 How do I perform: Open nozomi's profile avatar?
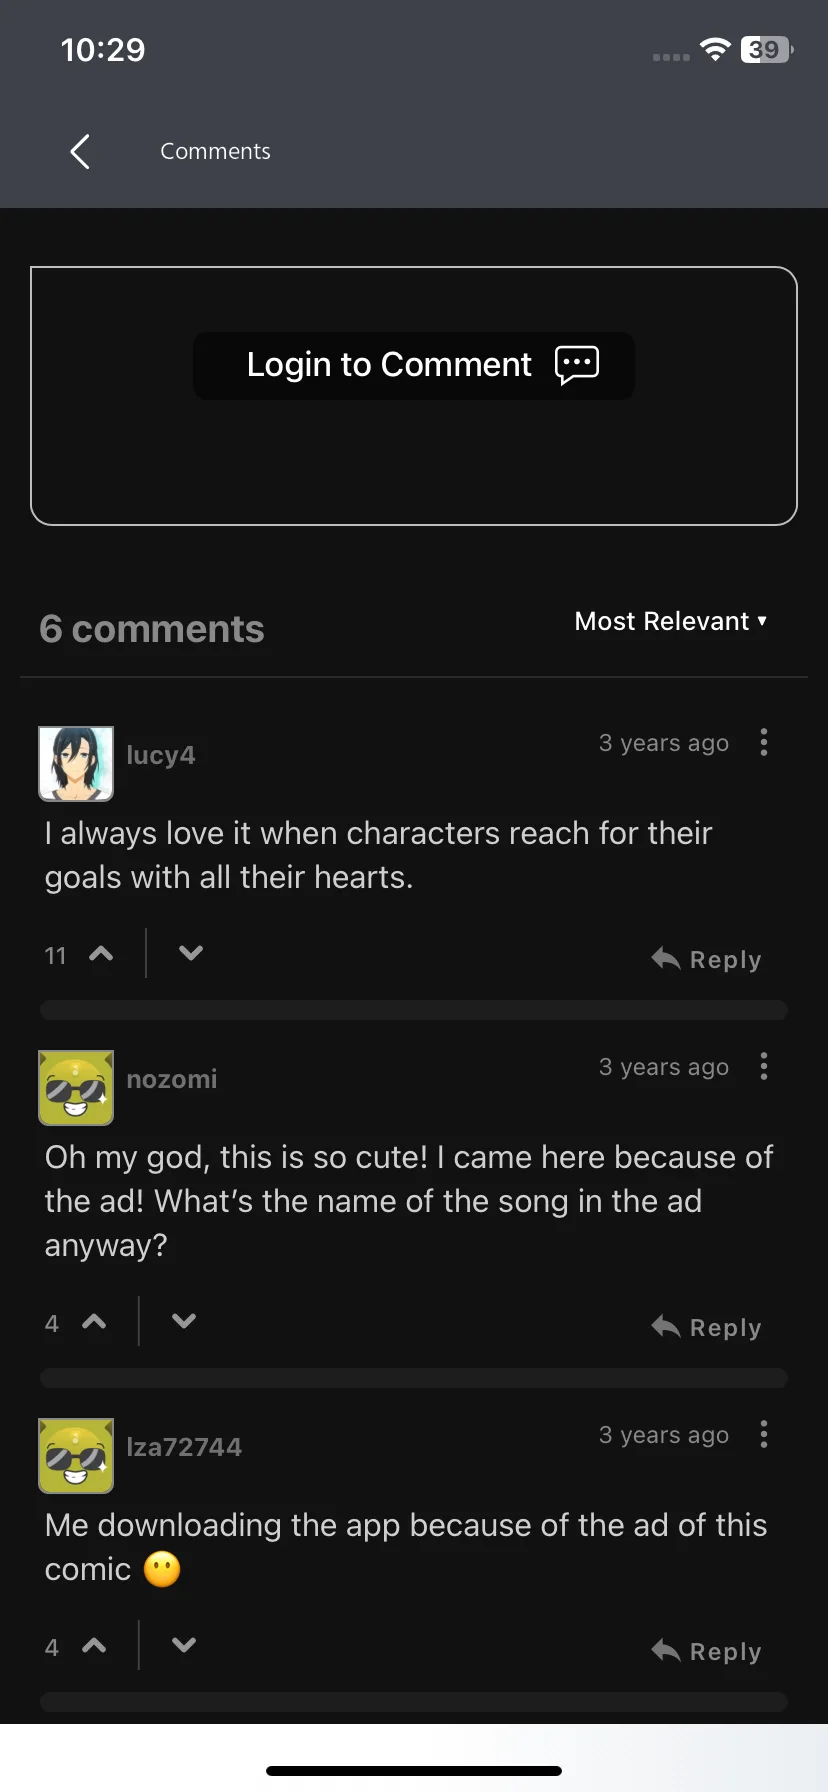76,1088
